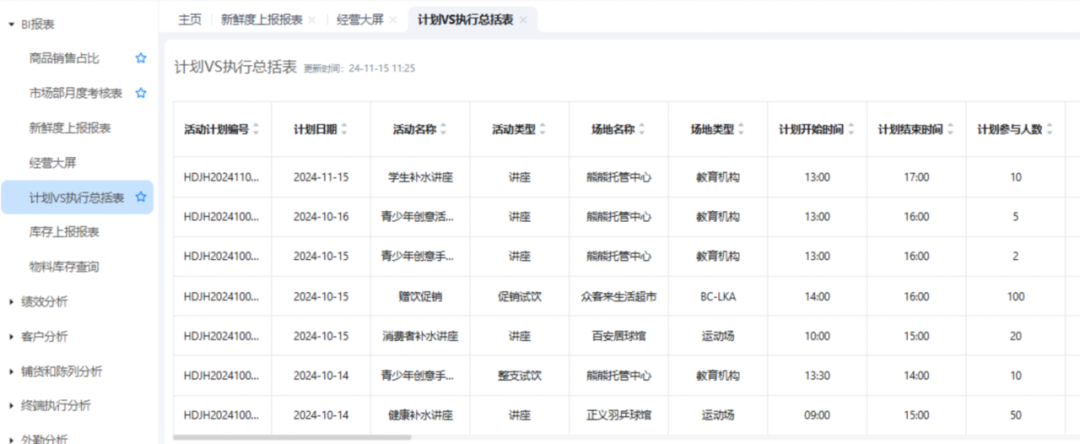Expand the 铺货和陈列分析 menu group
The height and width of the screenshot is (444, 1080).
[12, 372]
